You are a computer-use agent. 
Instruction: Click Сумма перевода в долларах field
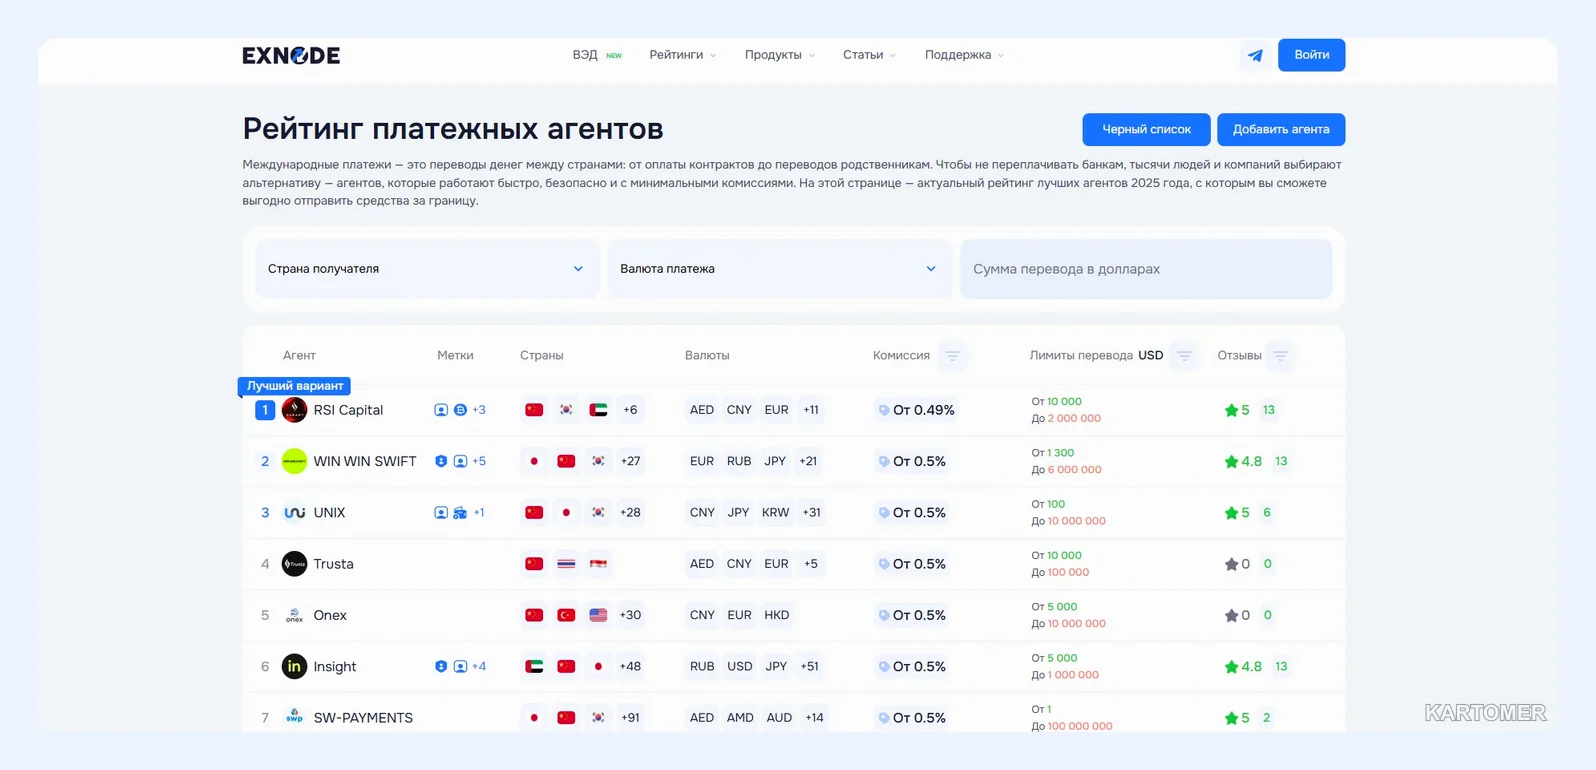click(1146, 269)
